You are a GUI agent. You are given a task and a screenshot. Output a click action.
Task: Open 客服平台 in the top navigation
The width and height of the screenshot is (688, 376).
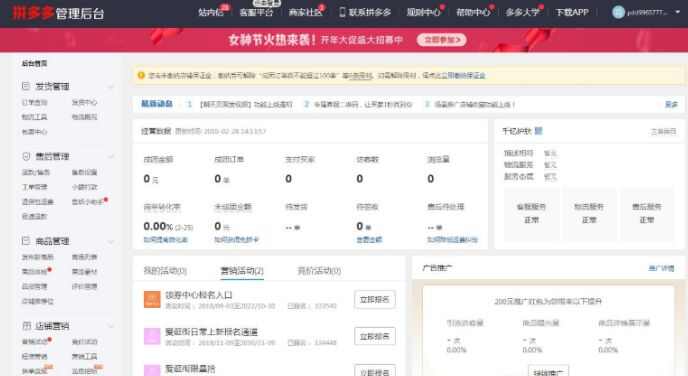click(x=256, y=12)
